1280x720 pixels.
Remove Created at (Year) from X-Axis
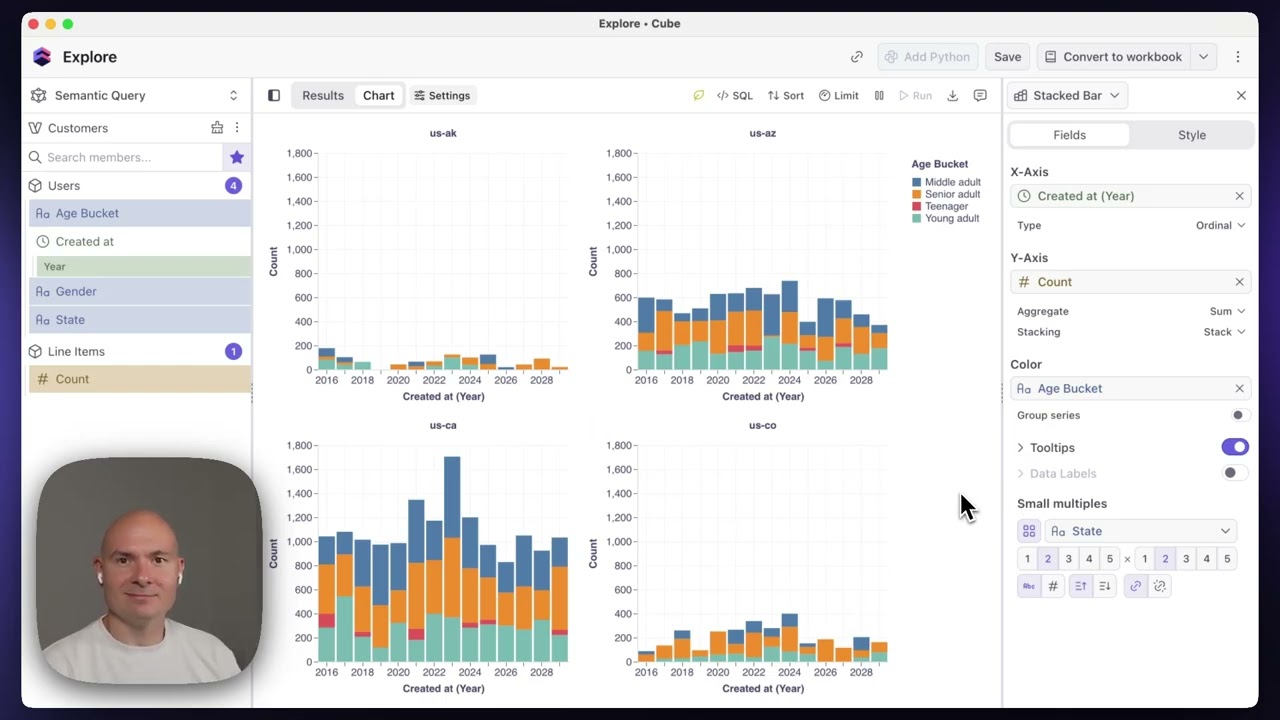pos(1239,196)
